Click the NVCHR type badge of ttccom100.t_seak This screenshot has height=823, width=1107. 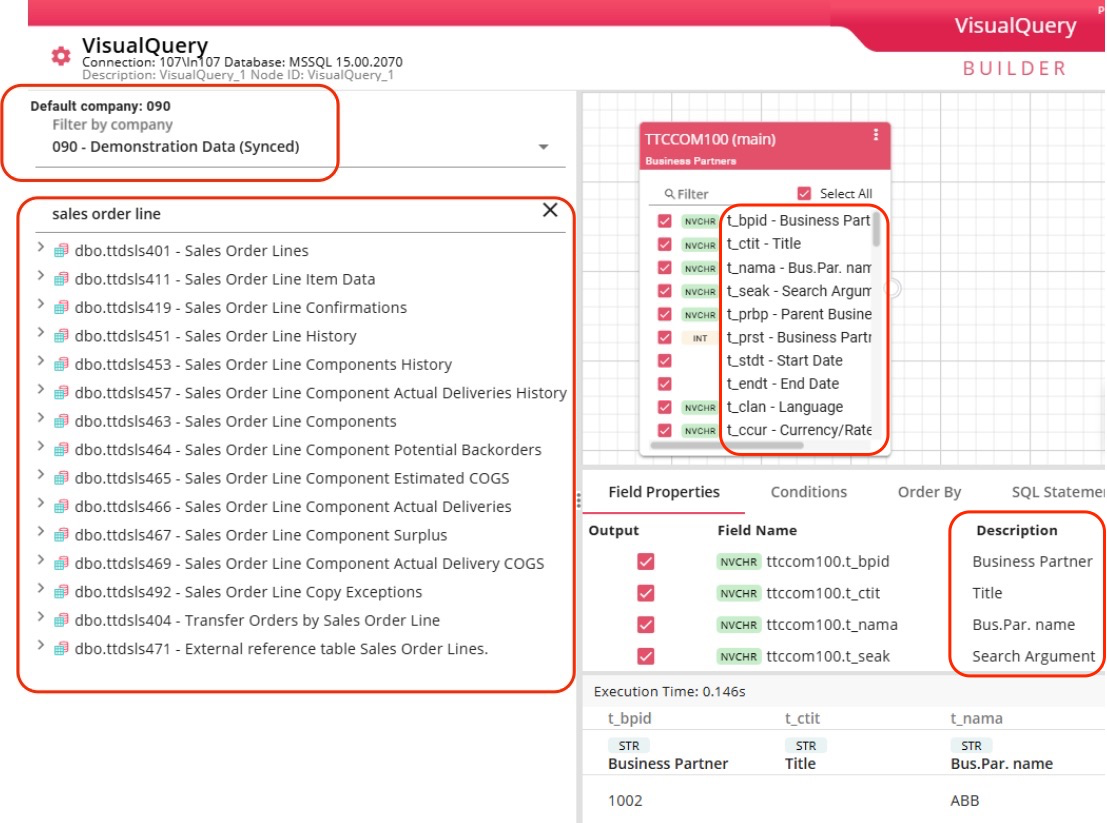[738, 656]
